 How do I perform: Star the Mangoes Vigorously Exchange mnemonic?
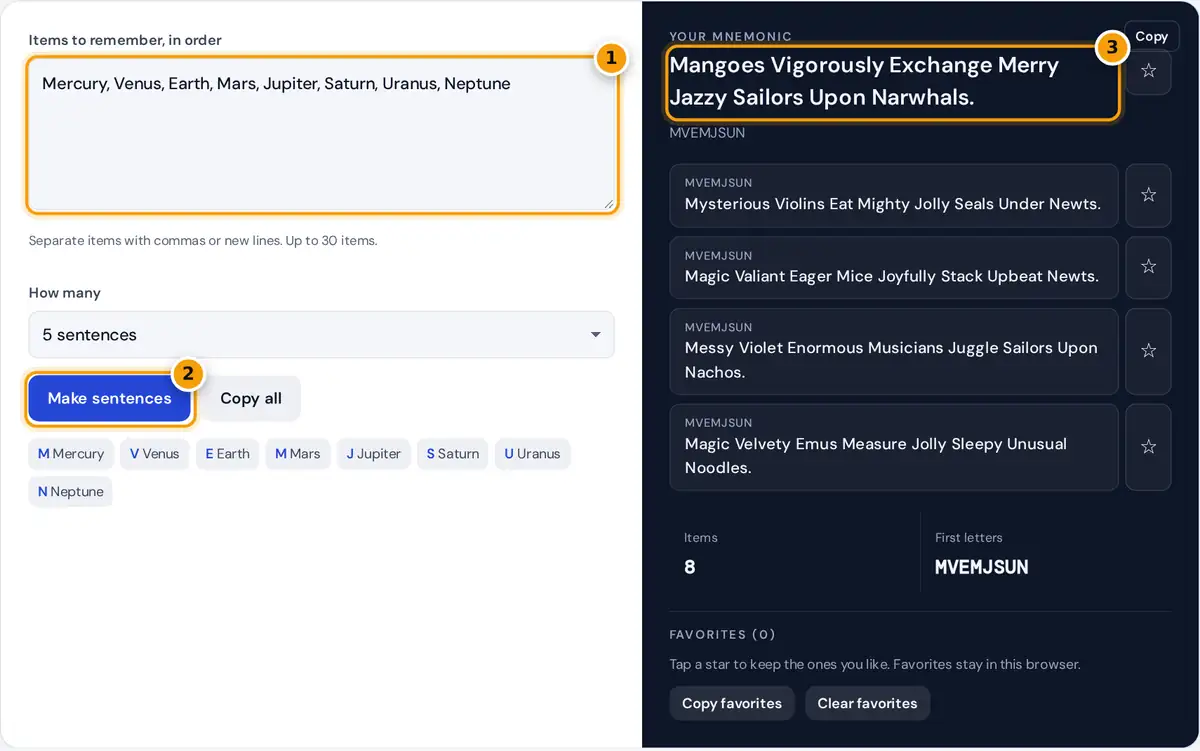pyautogui.click(x=1148, y=72)
